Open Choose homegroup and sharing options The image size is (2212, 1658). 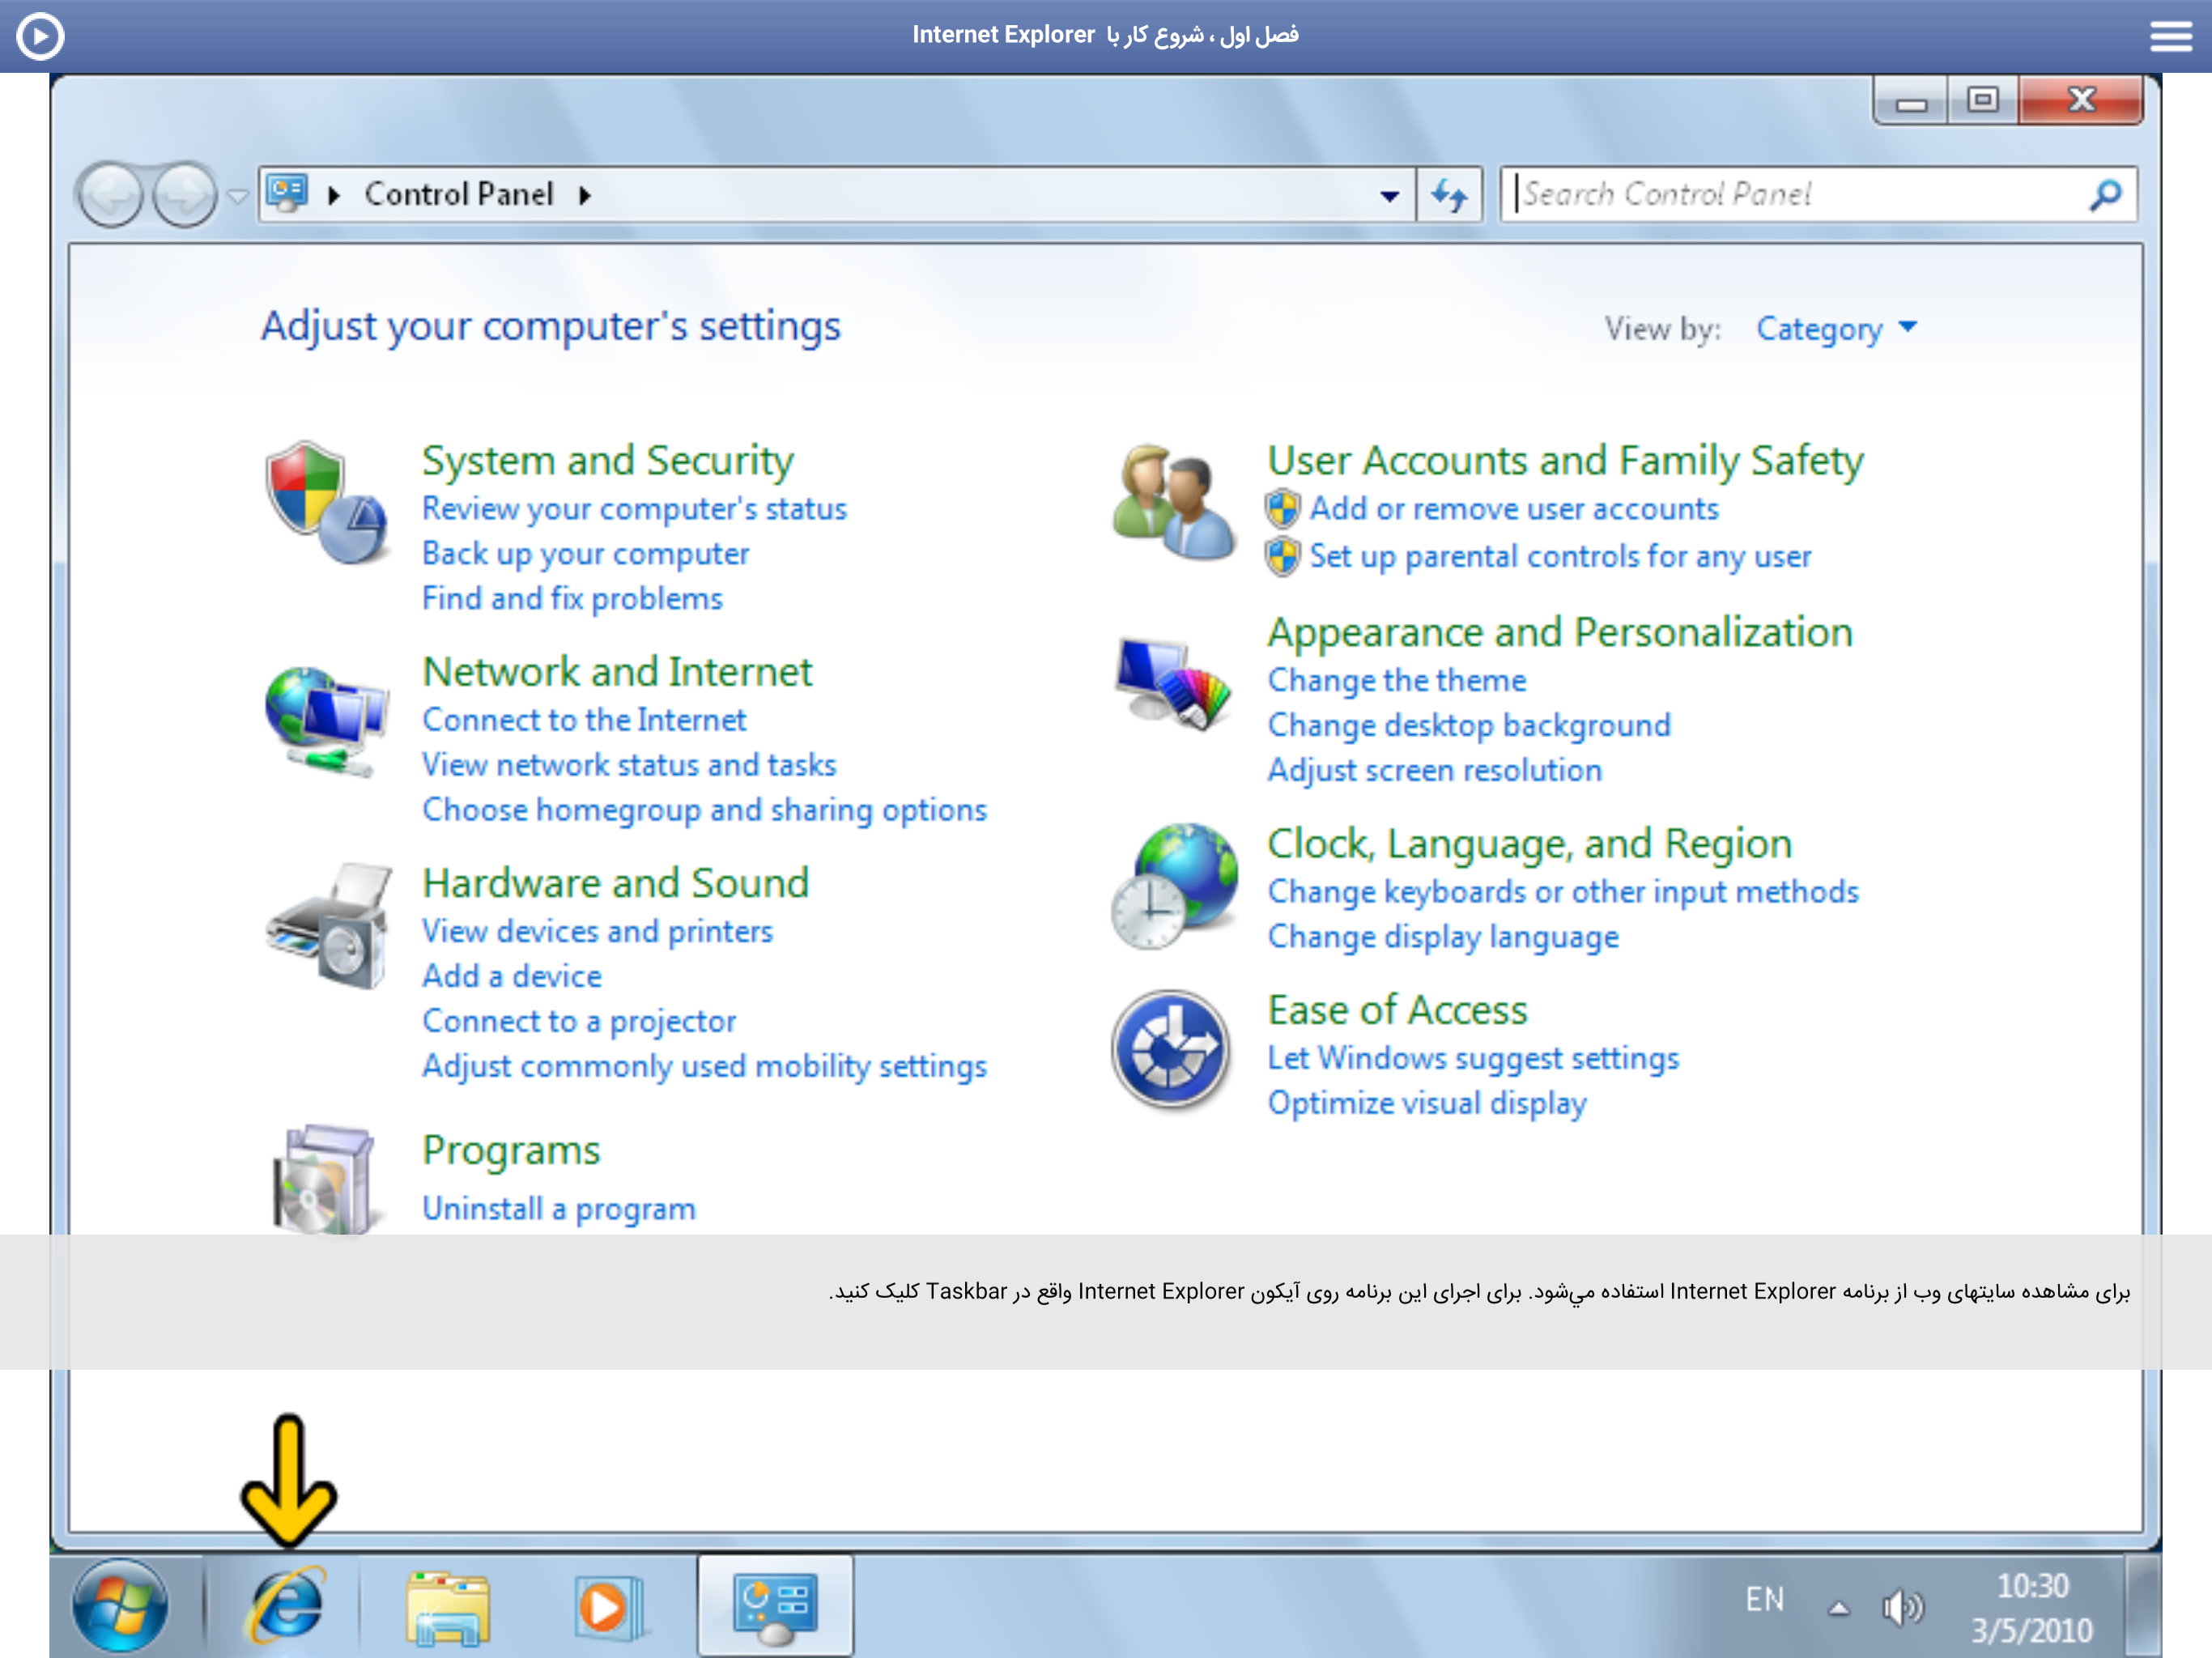coord(704,810)
